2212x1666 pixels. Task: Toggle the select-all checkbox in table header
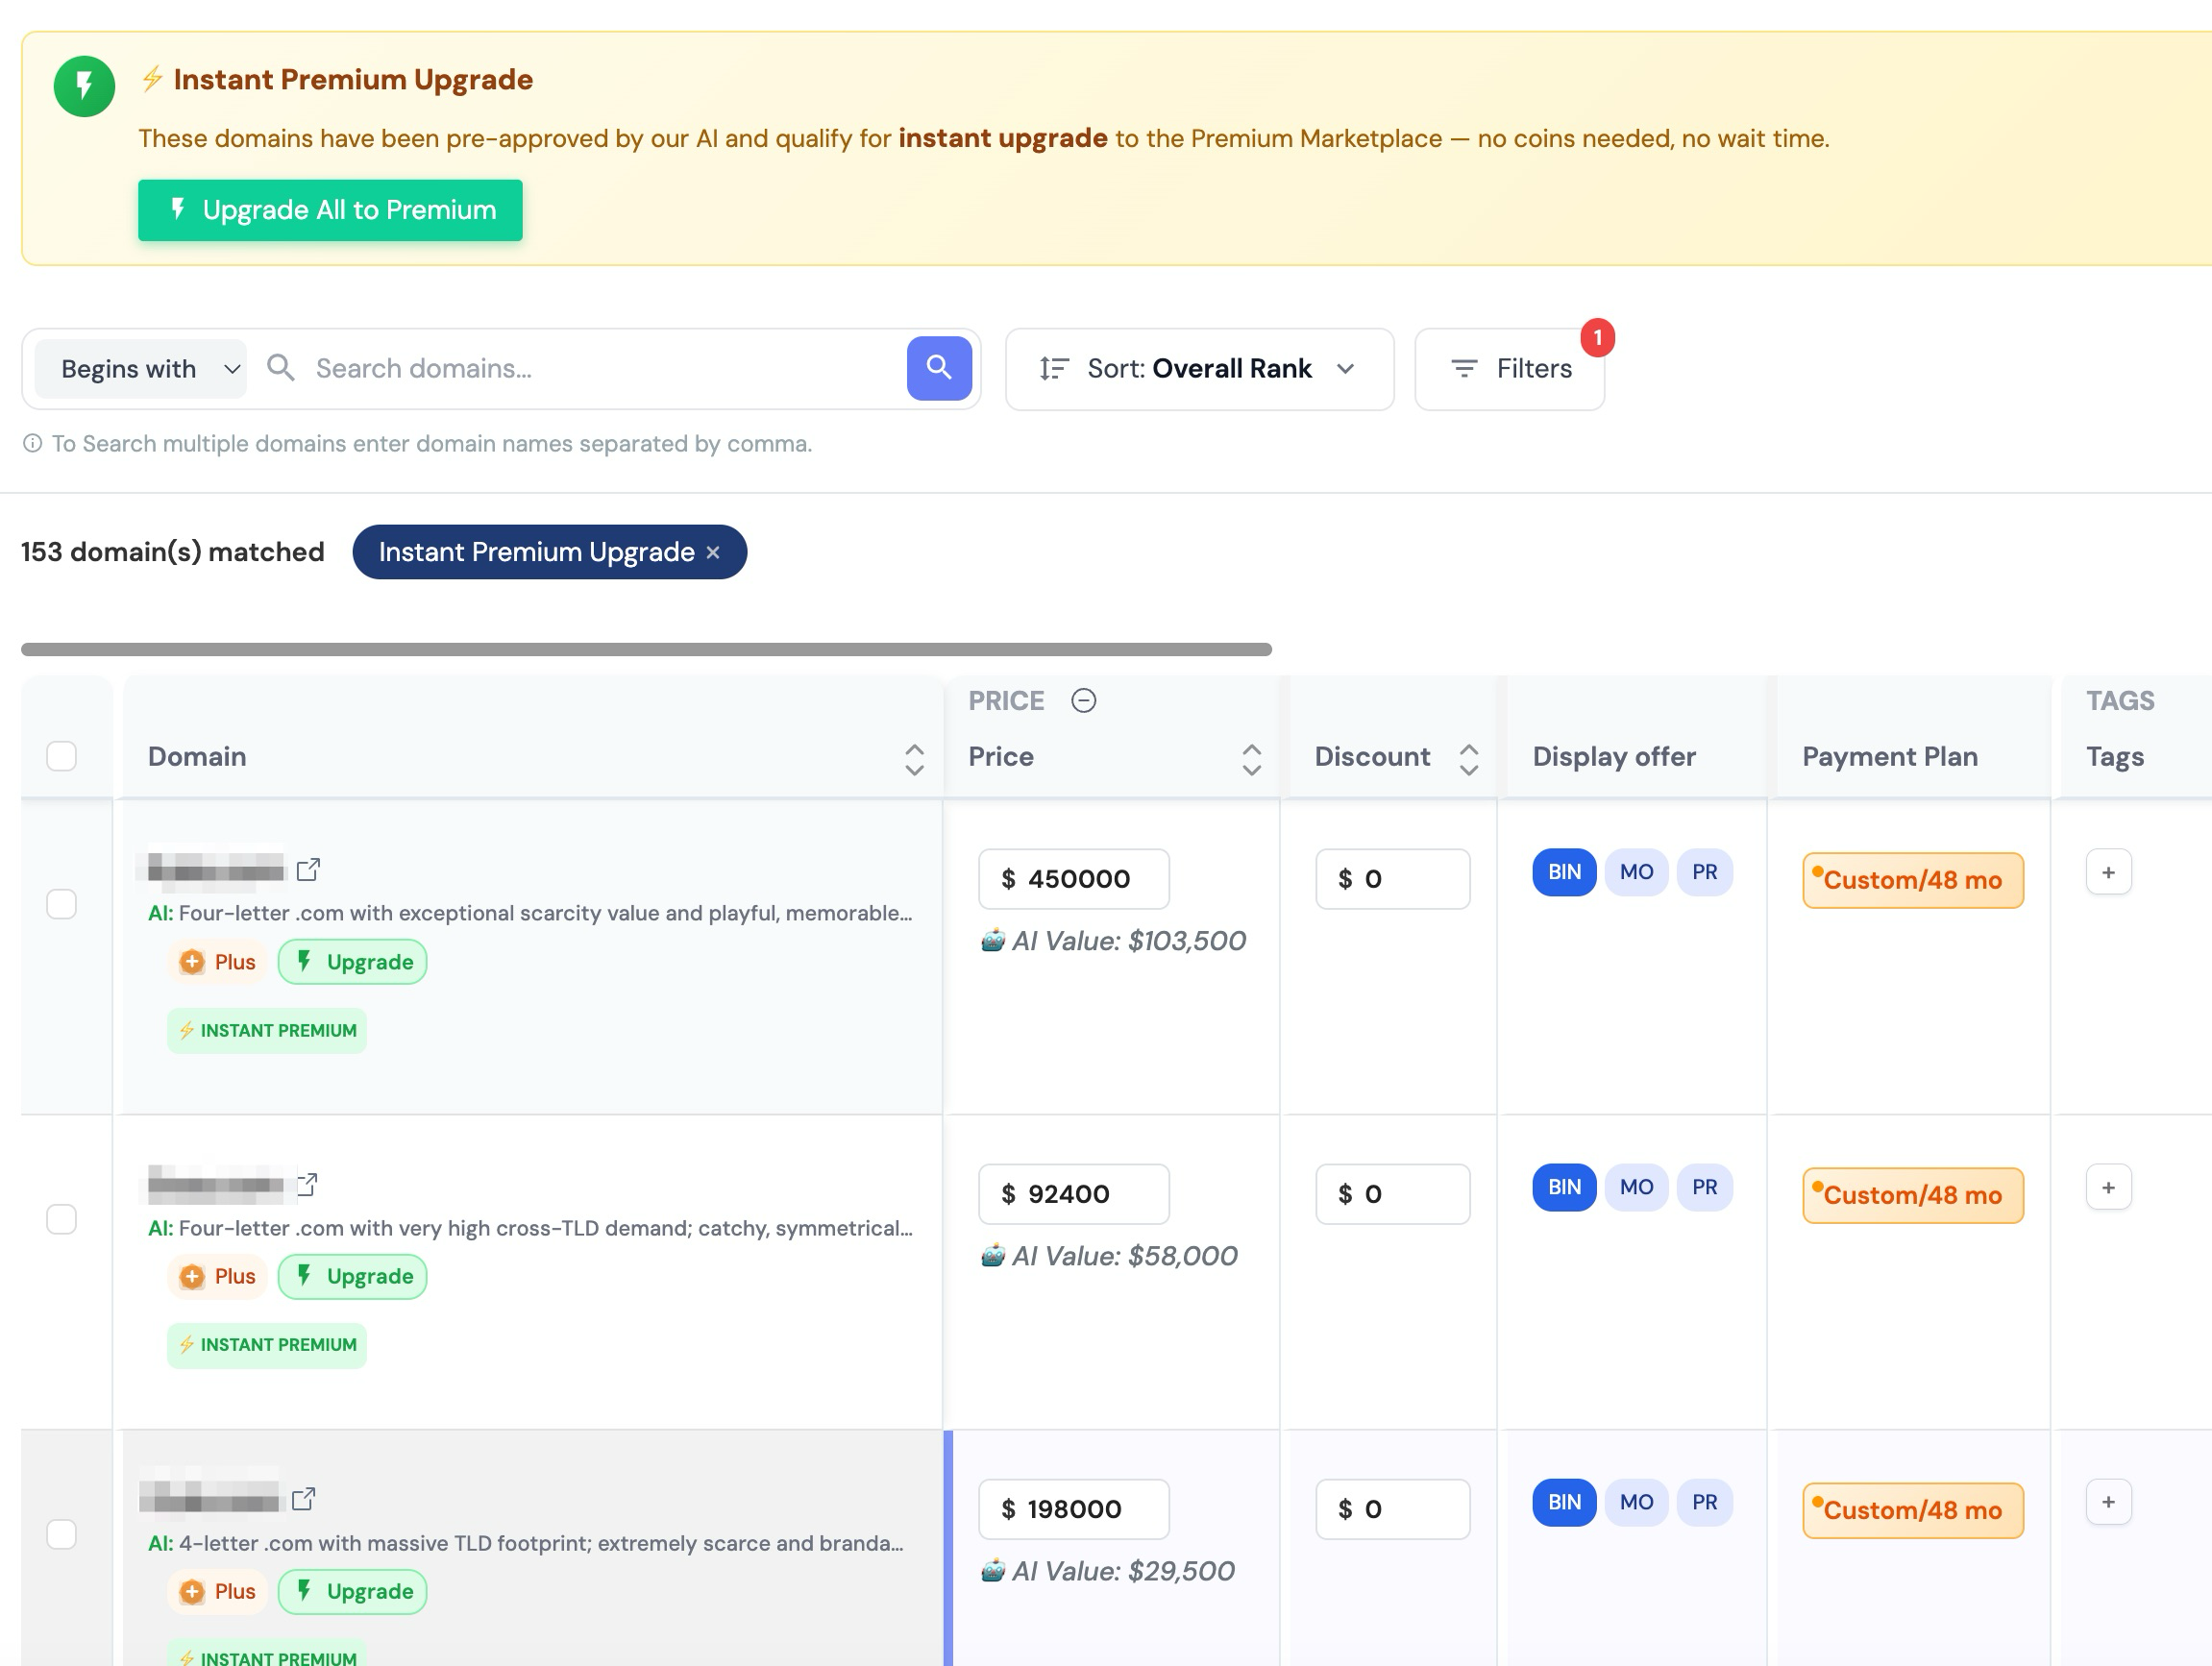(62, 756)
